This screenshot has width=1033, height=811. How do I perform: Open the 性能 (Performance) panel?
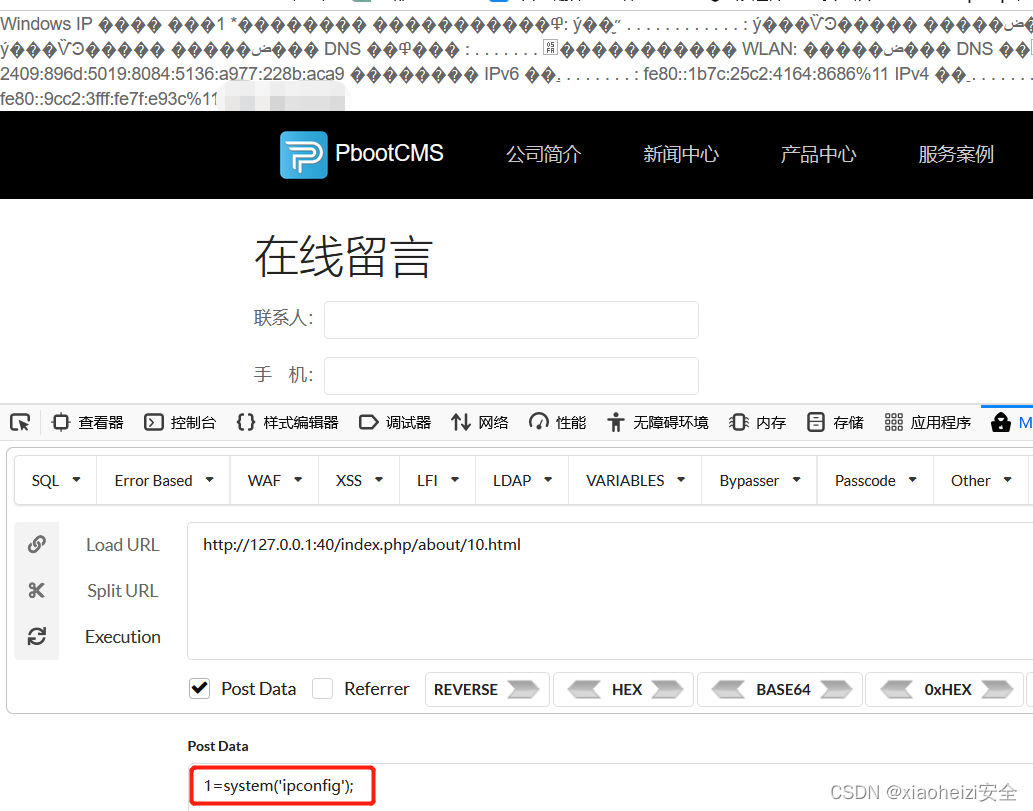point(557,422)
